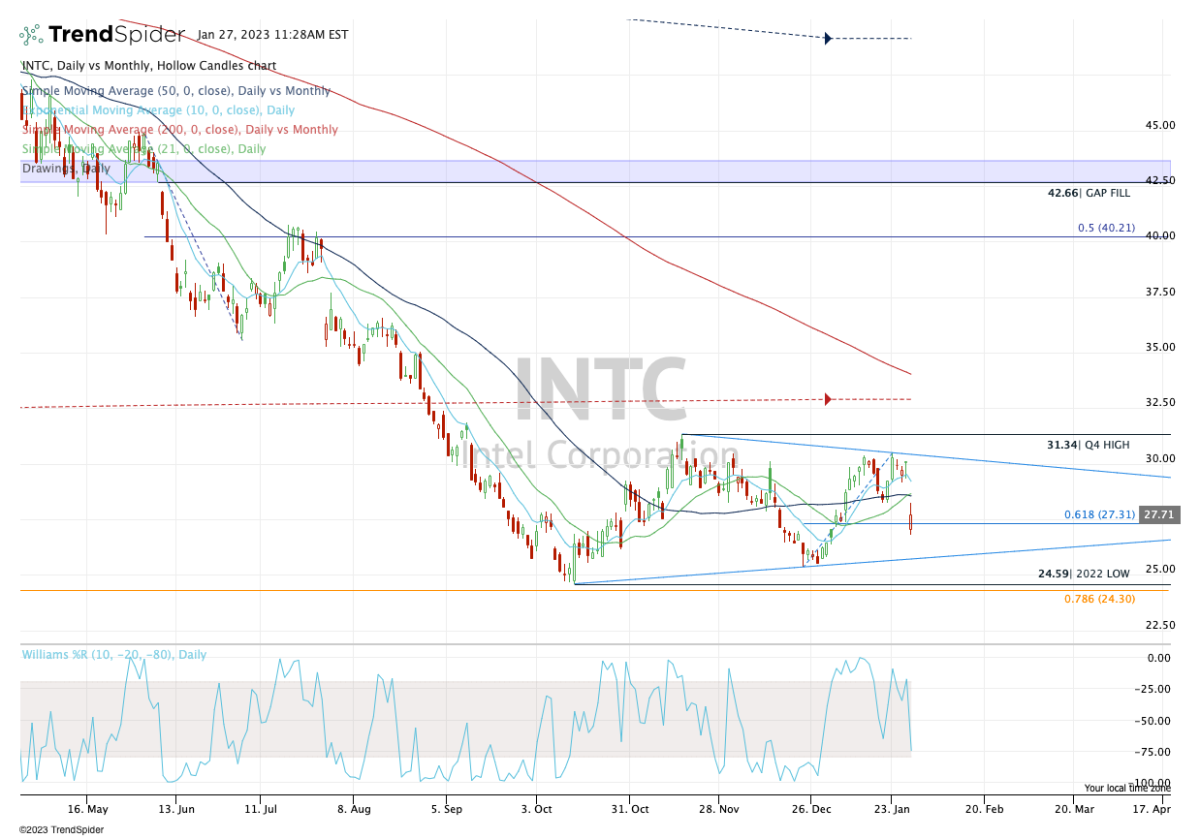Click the 0.618 (27.31) Fibonacci label
This screenshot has width=1200, height=839.
click(1099, 515)
